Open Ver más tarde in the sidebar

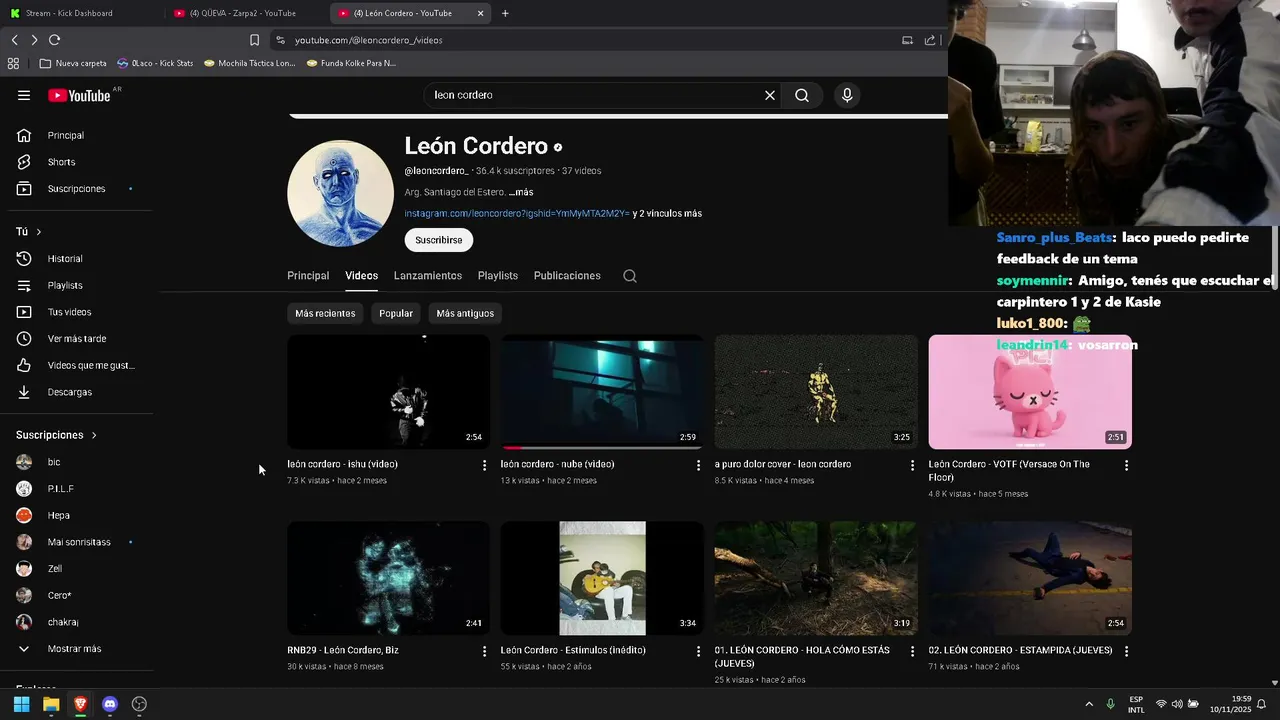(76, 339)
